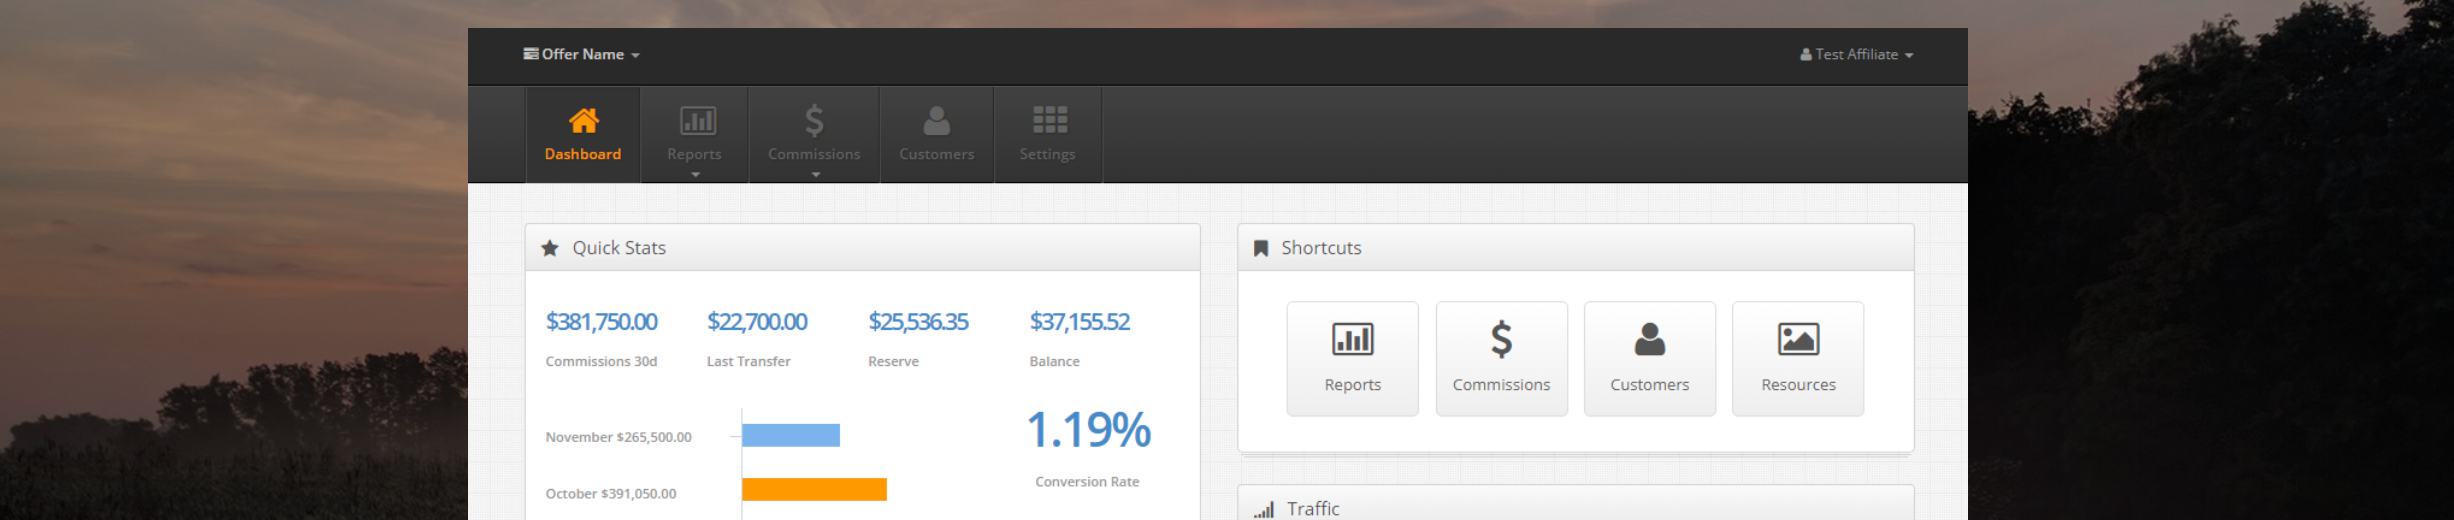Image resolution: width=2454 pixels, height=520 pixels.
Task: Click the Traffic signal bars icon
Action: [x=1264, y=510]
